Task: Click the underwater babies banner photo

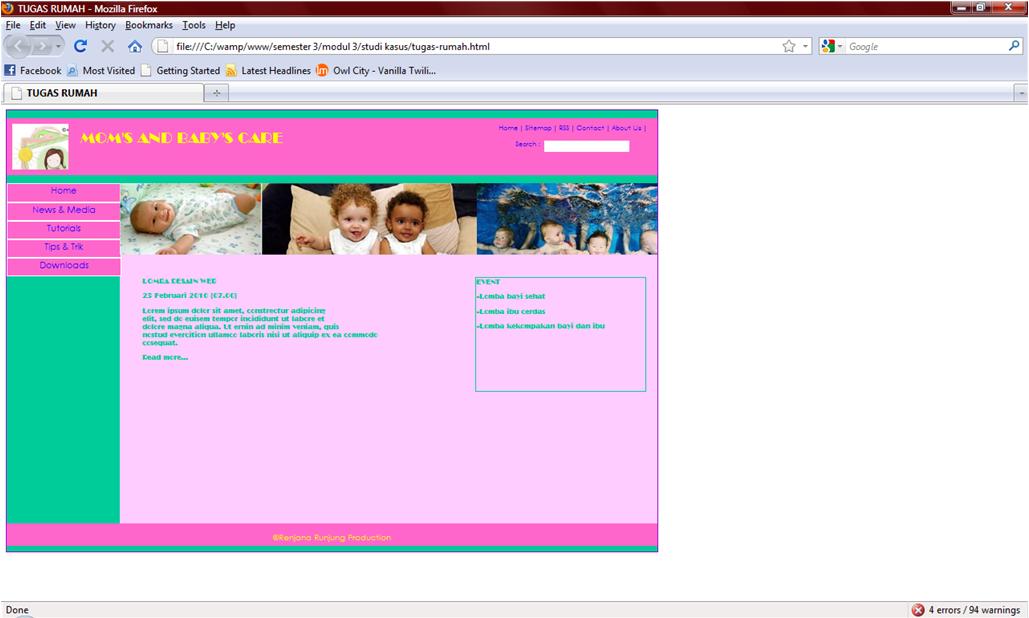Action: click(567, 219)
